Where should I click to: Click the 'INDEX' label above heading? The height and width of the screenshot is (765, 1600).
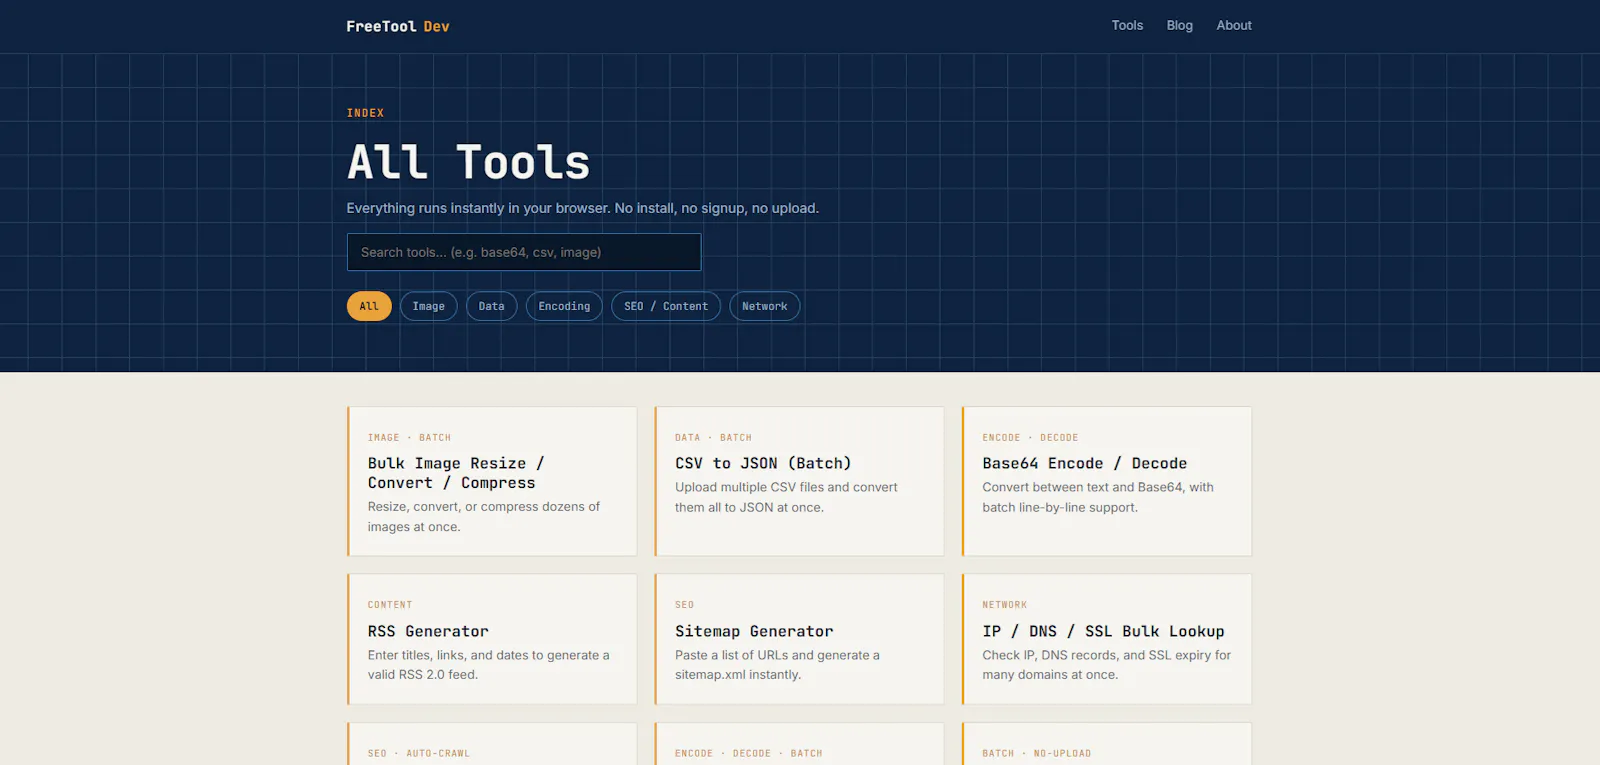click(365, 113)
